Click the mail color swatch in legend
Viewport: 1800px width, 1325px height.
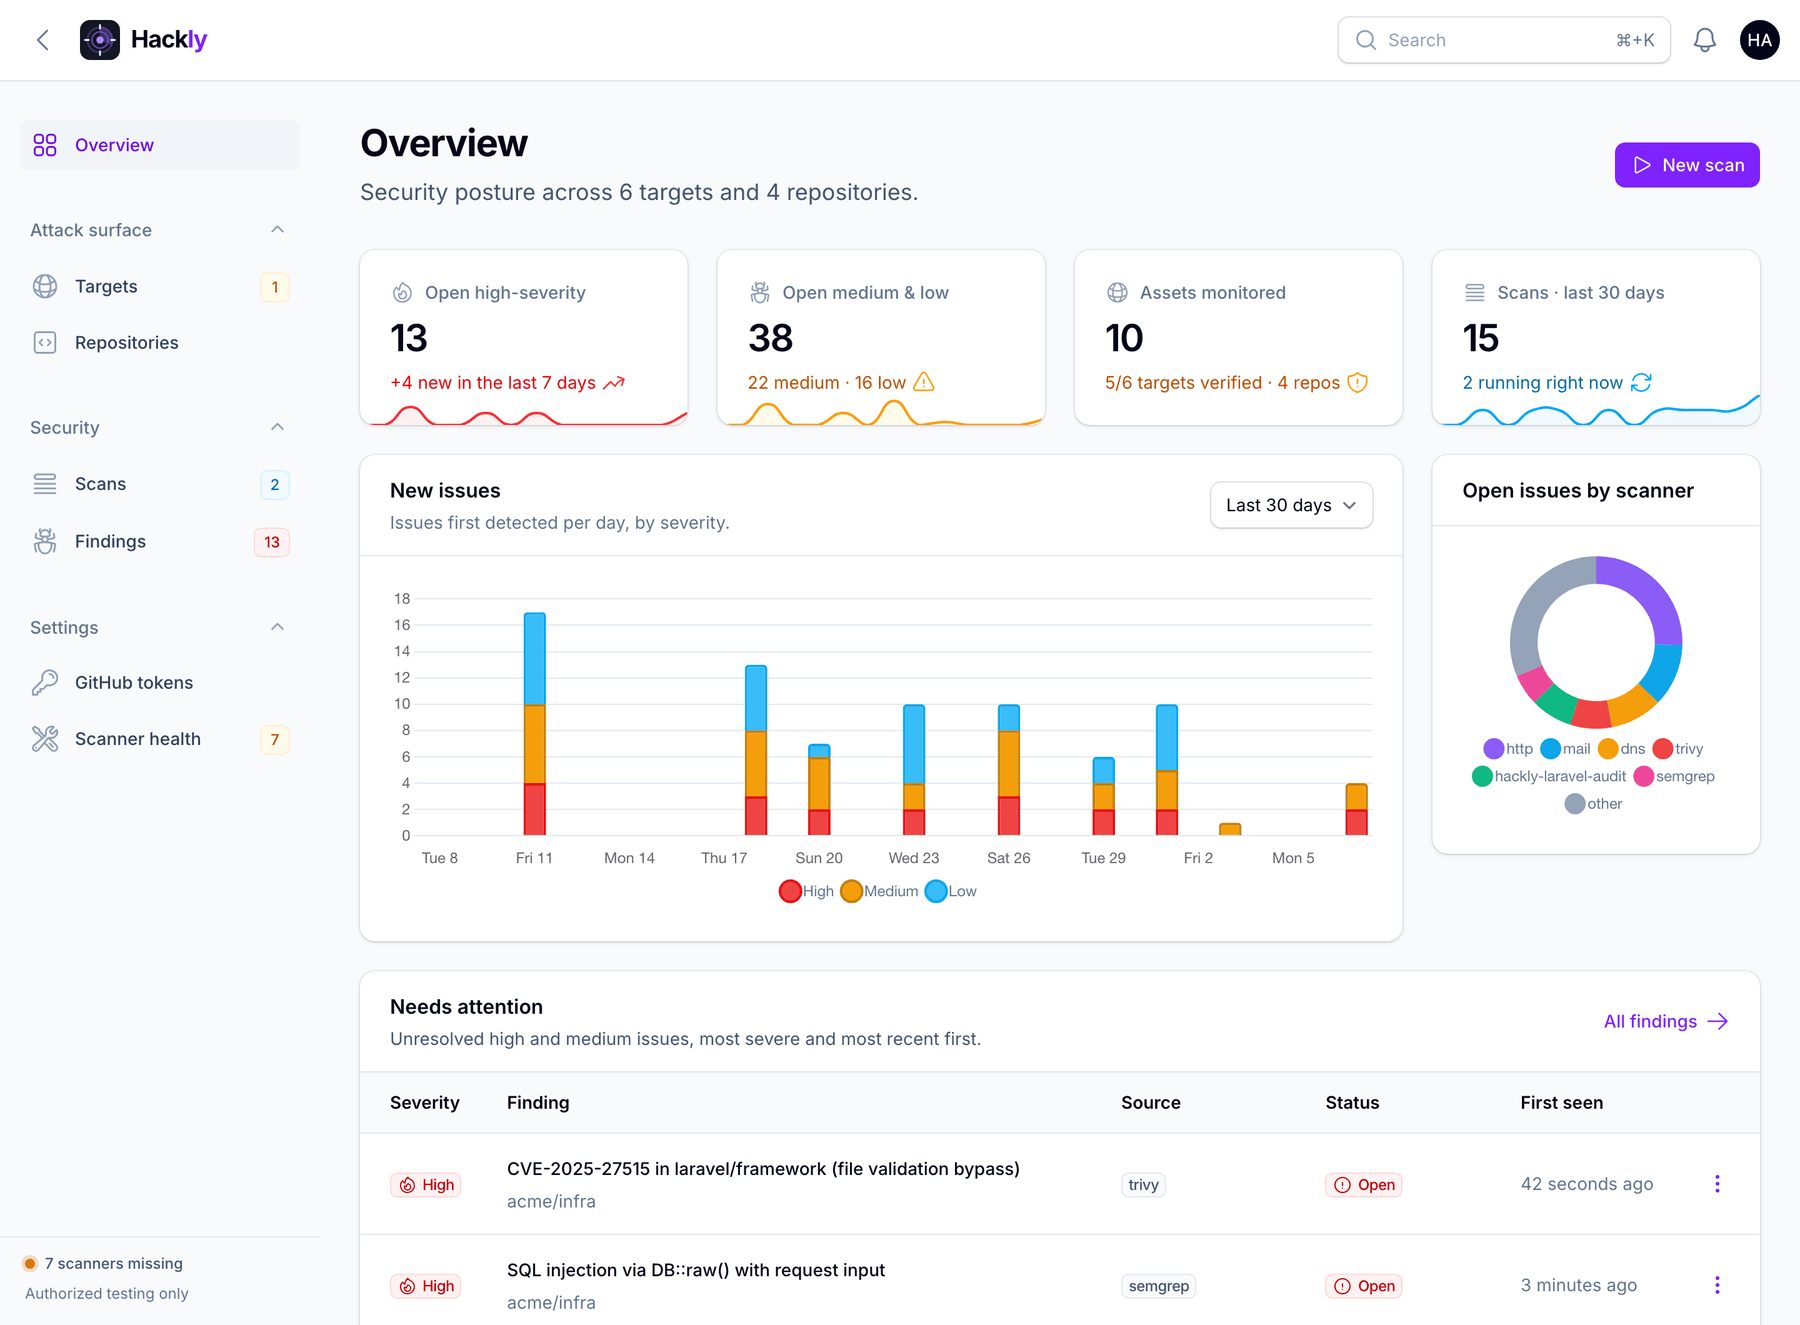click(1551, 749)
